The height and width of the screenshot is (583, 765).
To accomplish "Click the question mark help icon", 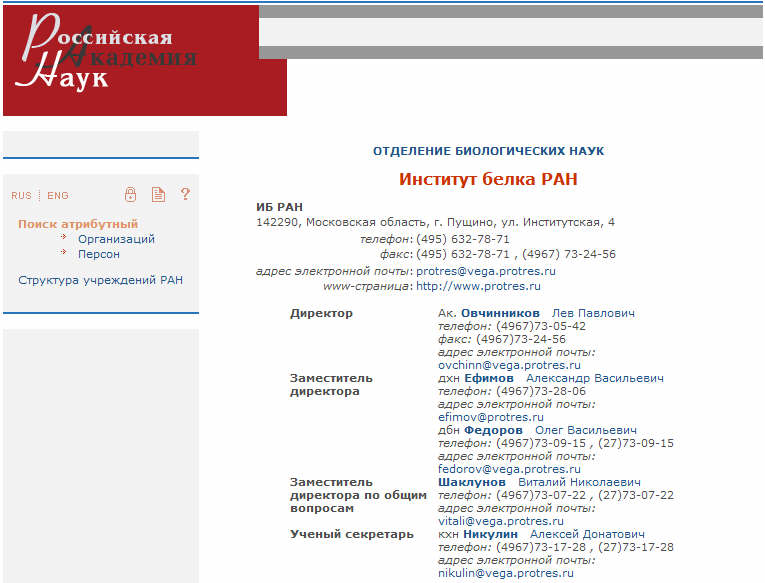I will click(185, 194).
